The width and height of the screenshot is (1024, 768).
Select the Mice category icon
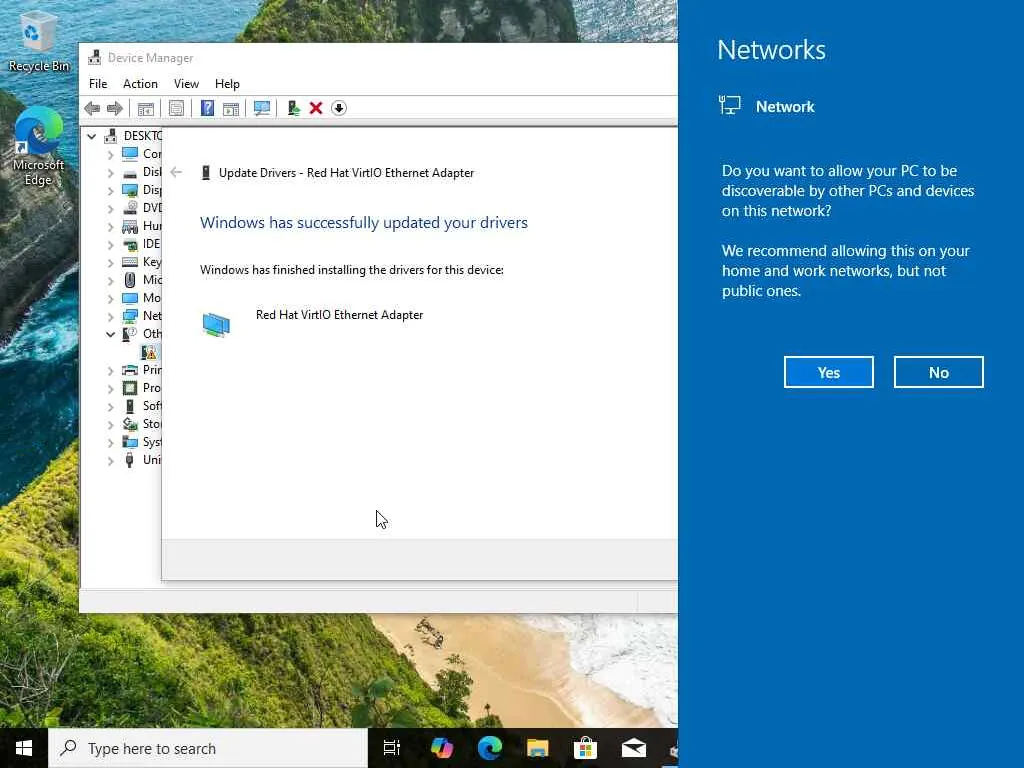[x=130, y=280]
